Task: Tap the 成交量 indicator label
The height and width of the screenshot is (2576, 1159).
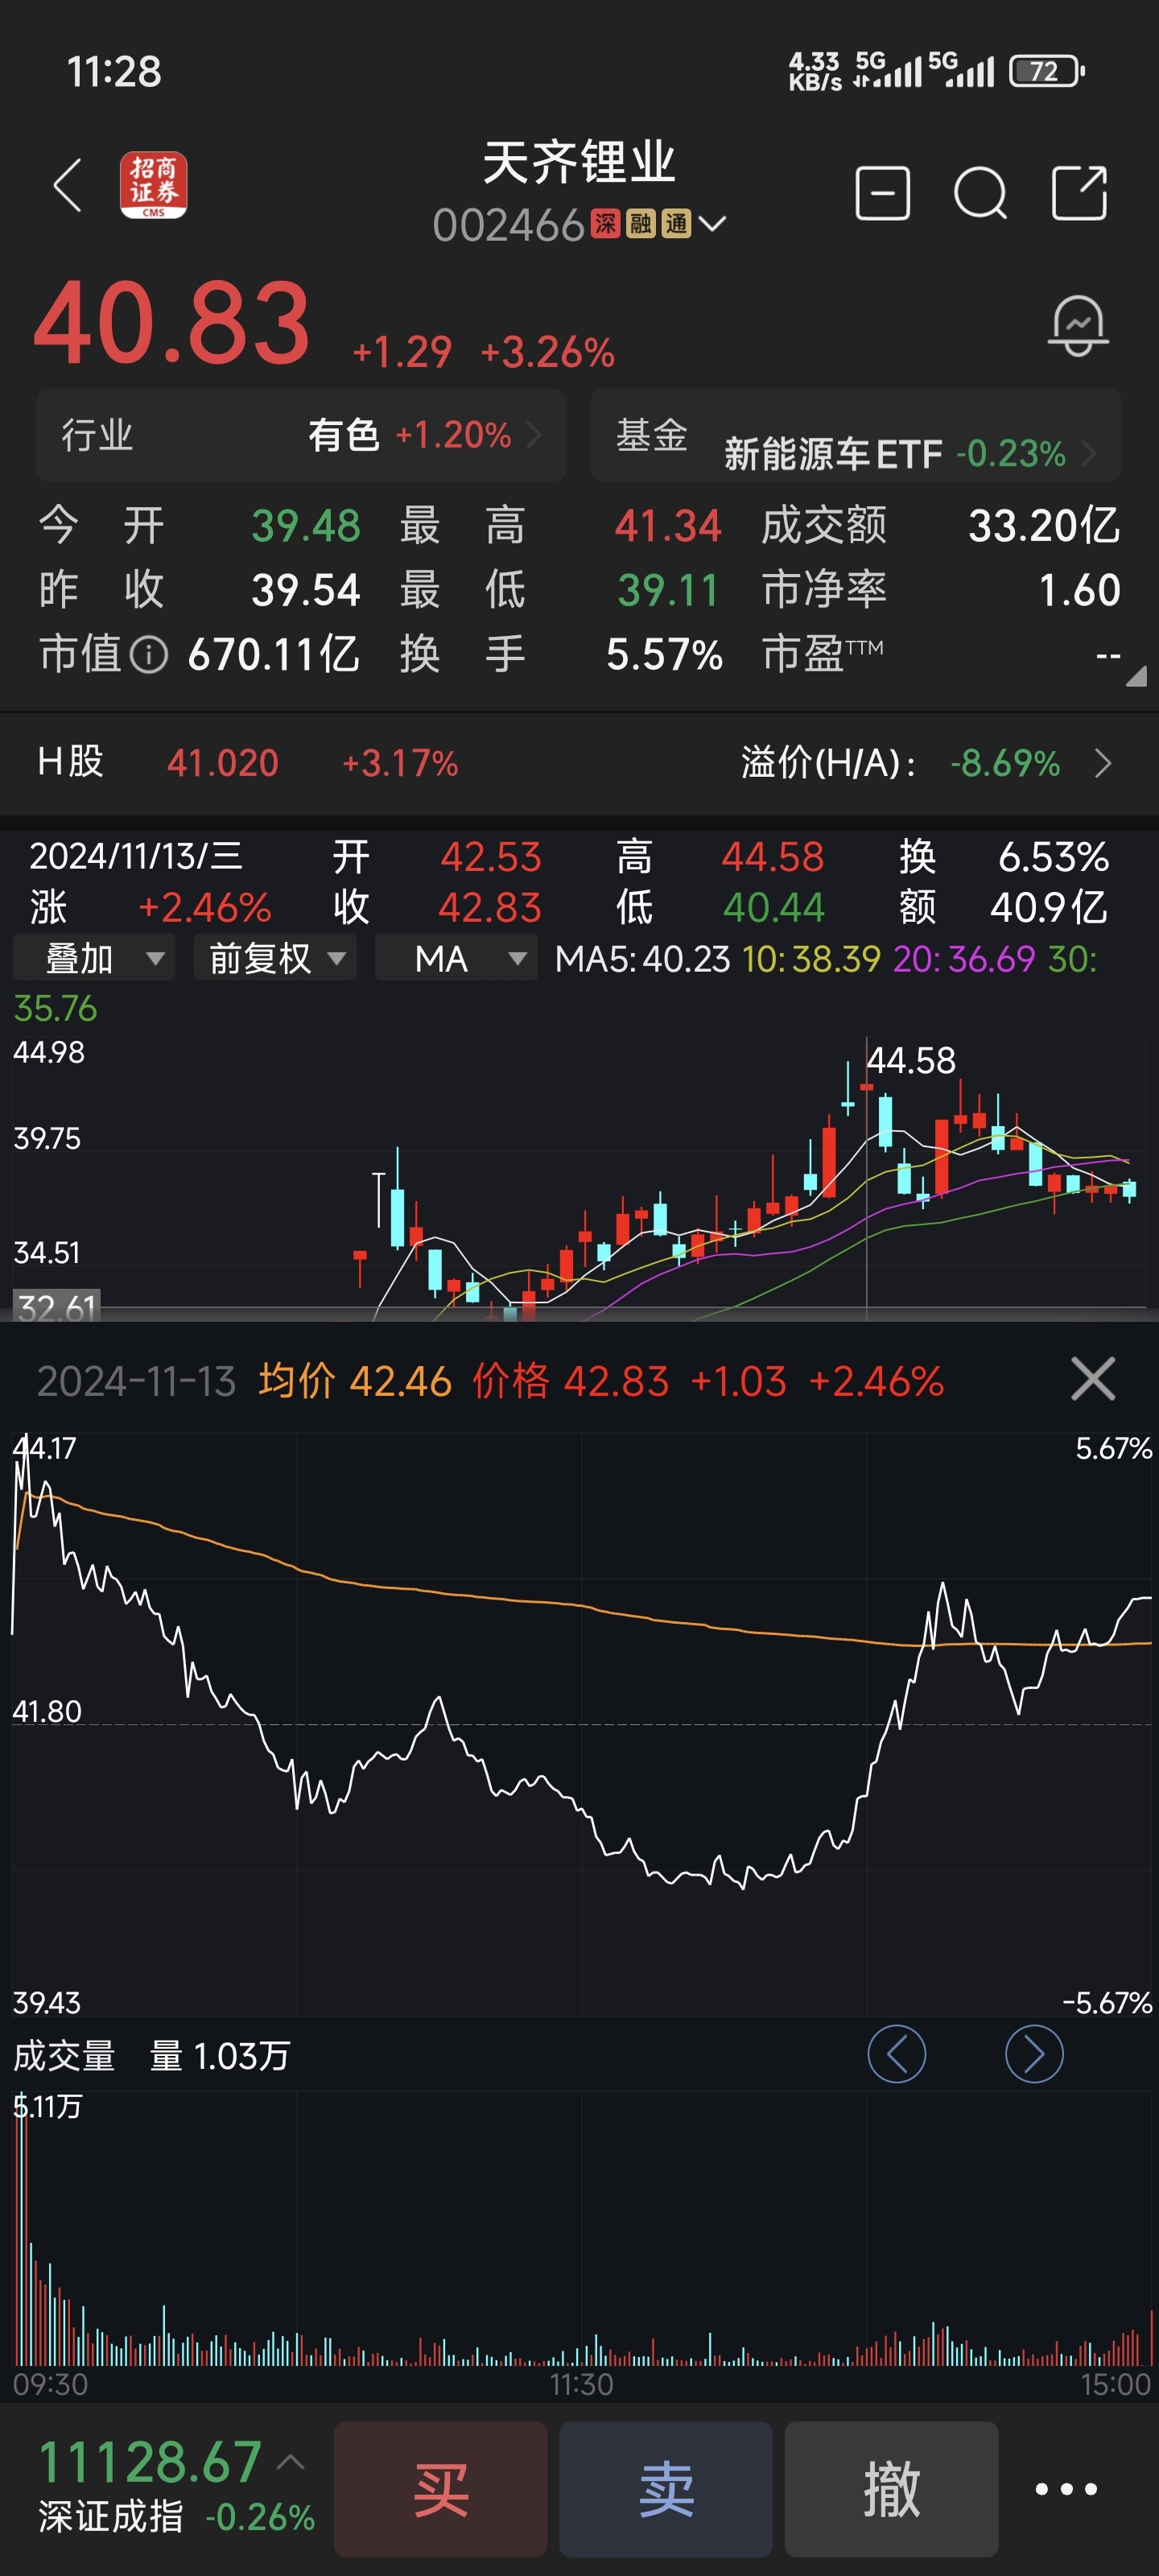Action: point(64,2056)
